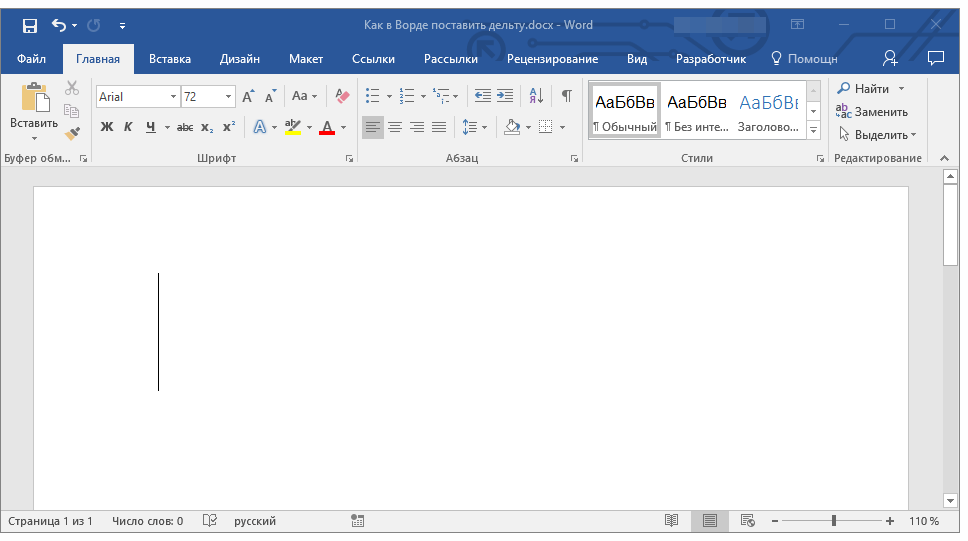Click the bulleted list icon
The width and height of the screenshot is (968, 541).
tap(372, 96)
